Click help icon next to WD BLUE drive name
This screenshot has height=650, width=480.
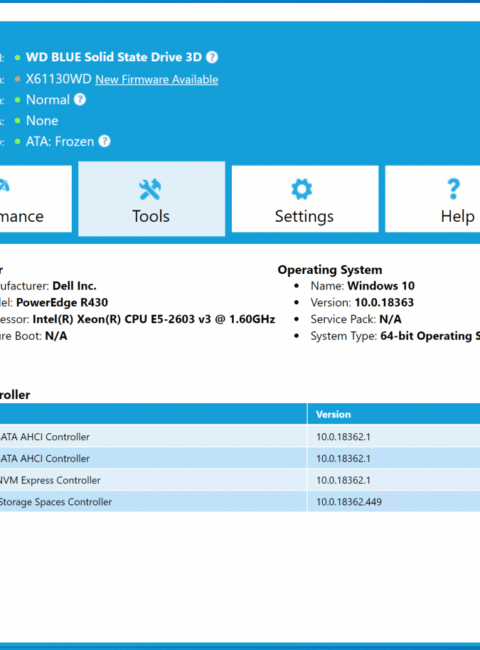click(x=212, y=57)
